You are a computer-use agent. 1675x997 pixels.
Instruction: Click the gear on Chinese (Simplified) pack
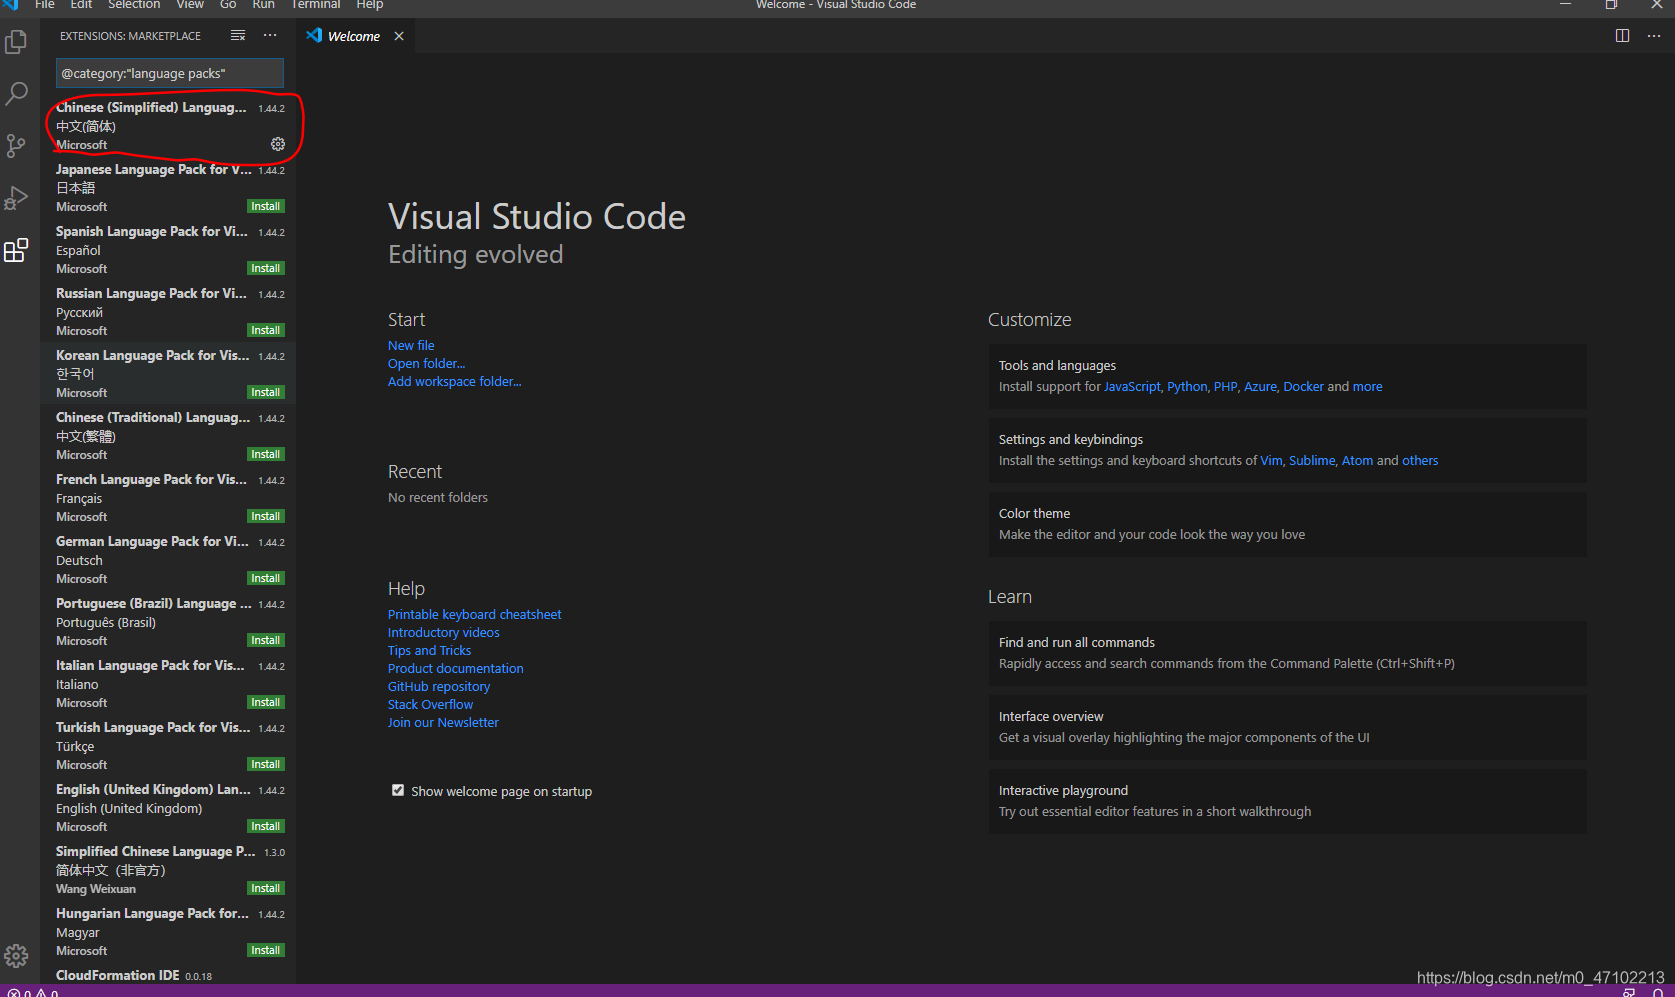278,144
